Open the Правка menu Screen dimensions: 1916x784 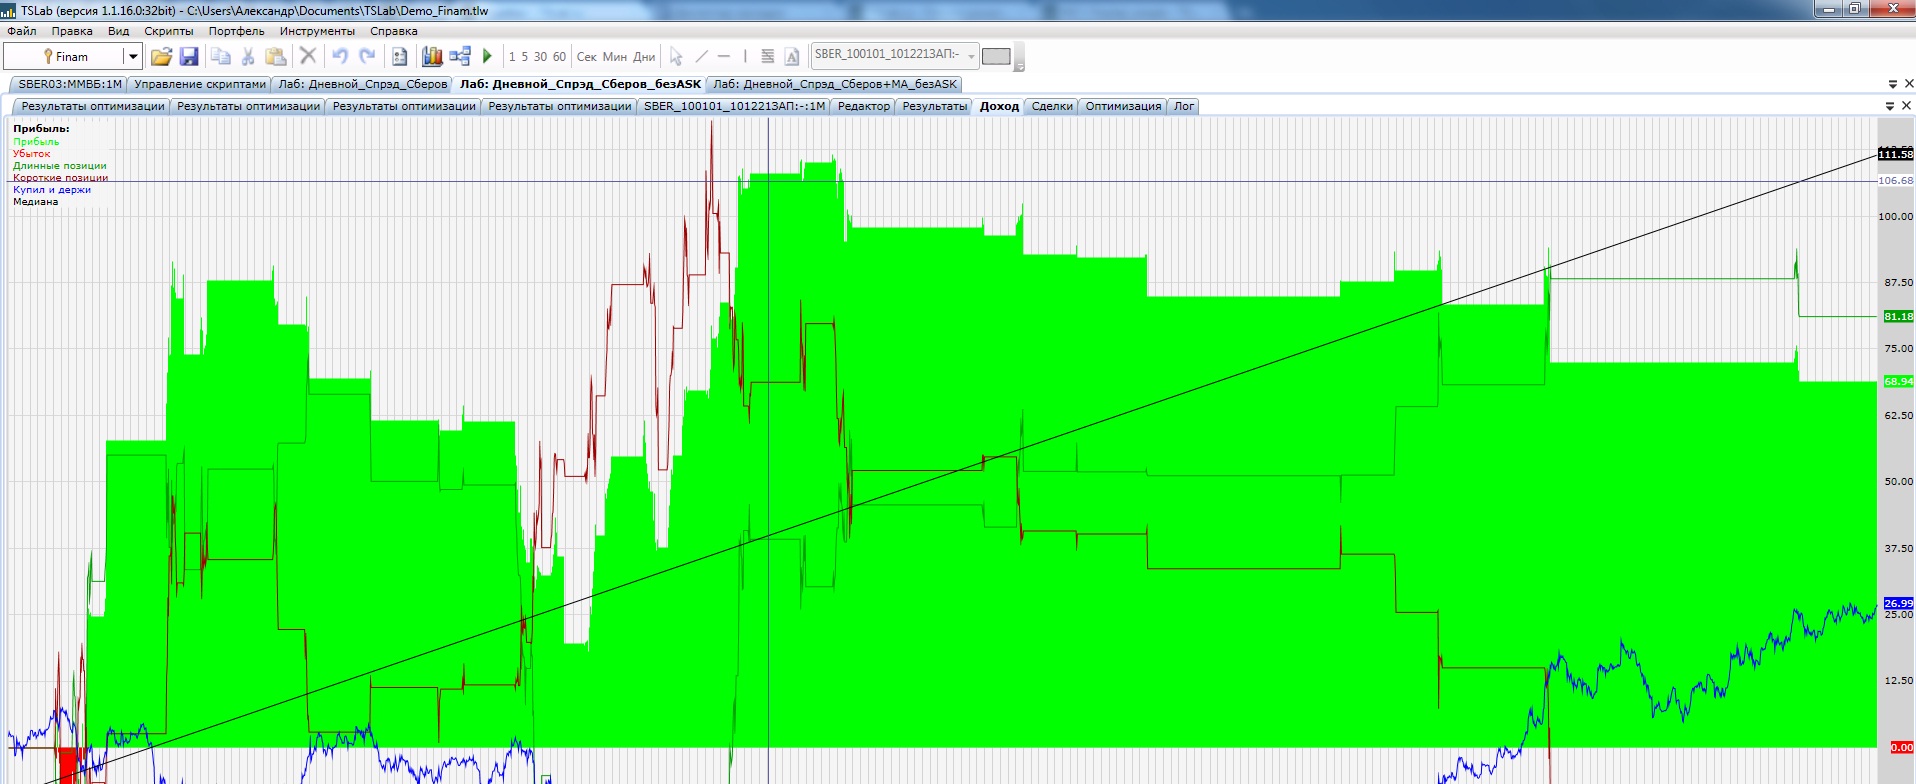click(x=72, y=31)
